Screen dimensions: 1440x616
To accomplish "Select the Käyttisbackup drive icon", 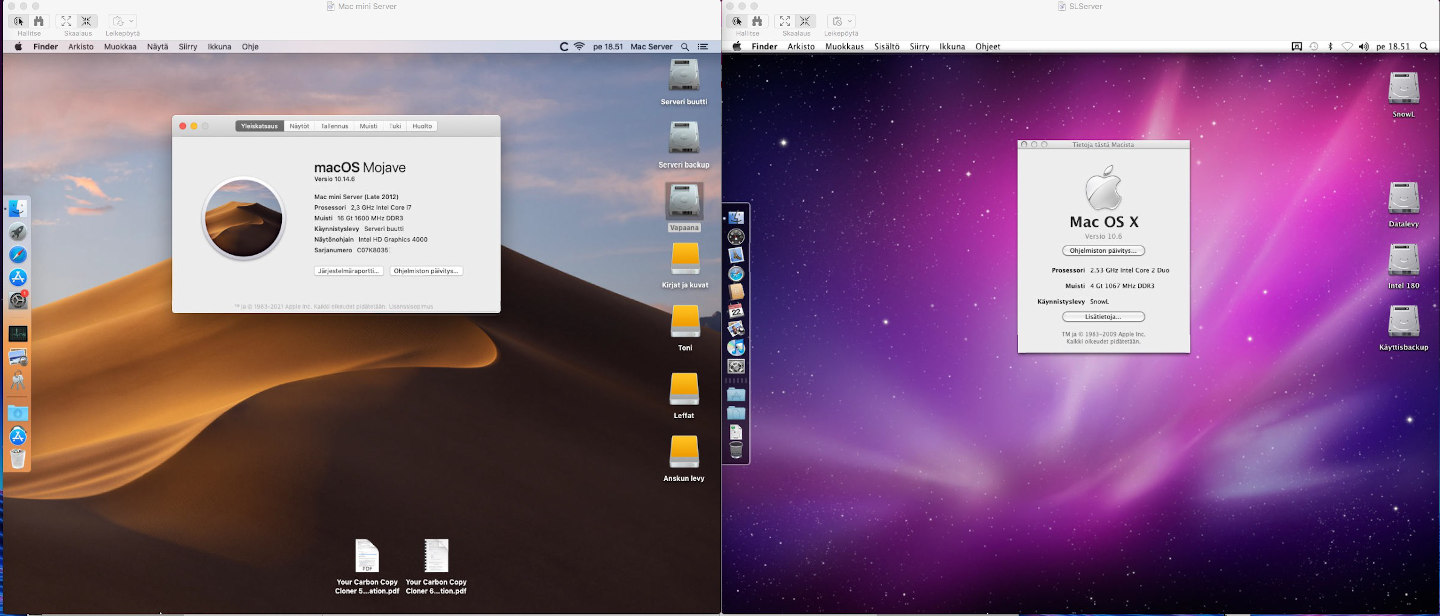I will click(1403, 321).
